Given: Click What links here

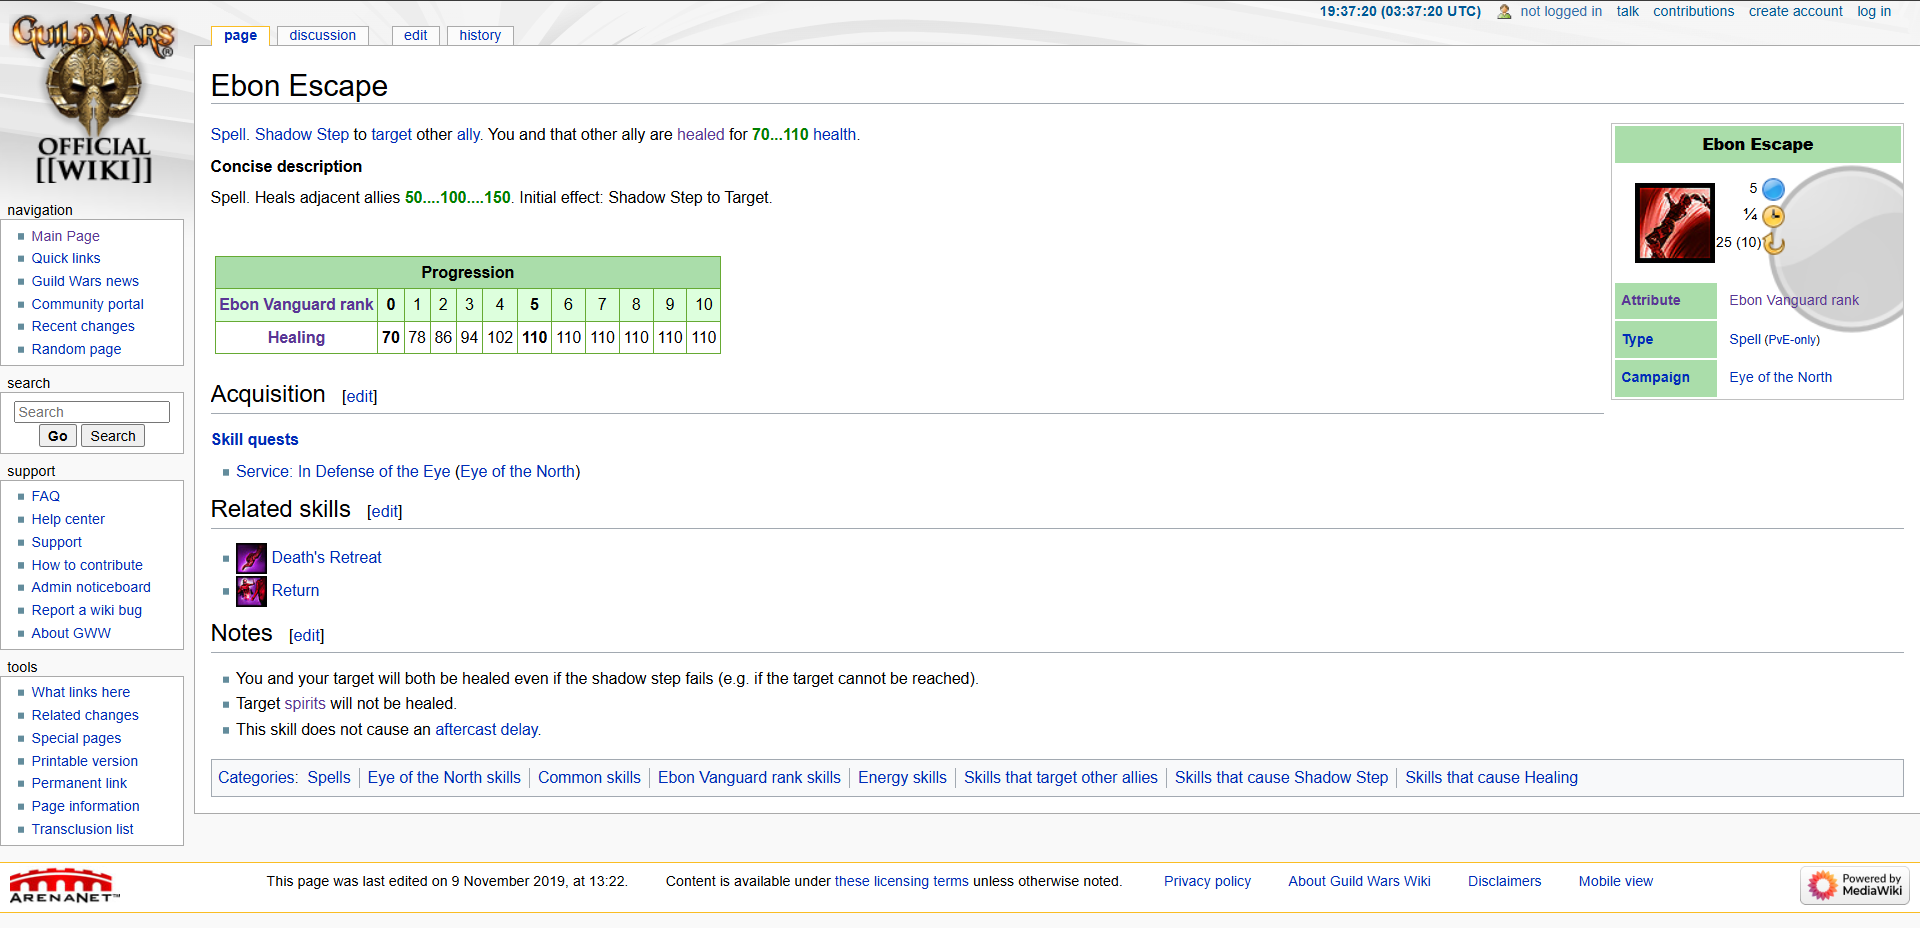Looking at the screenshot, I should click(x=81, y=692).
